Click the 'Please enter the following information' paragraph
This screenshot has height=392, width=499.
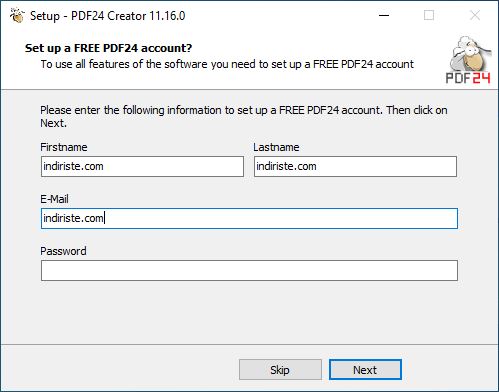[x=244, y=116]
